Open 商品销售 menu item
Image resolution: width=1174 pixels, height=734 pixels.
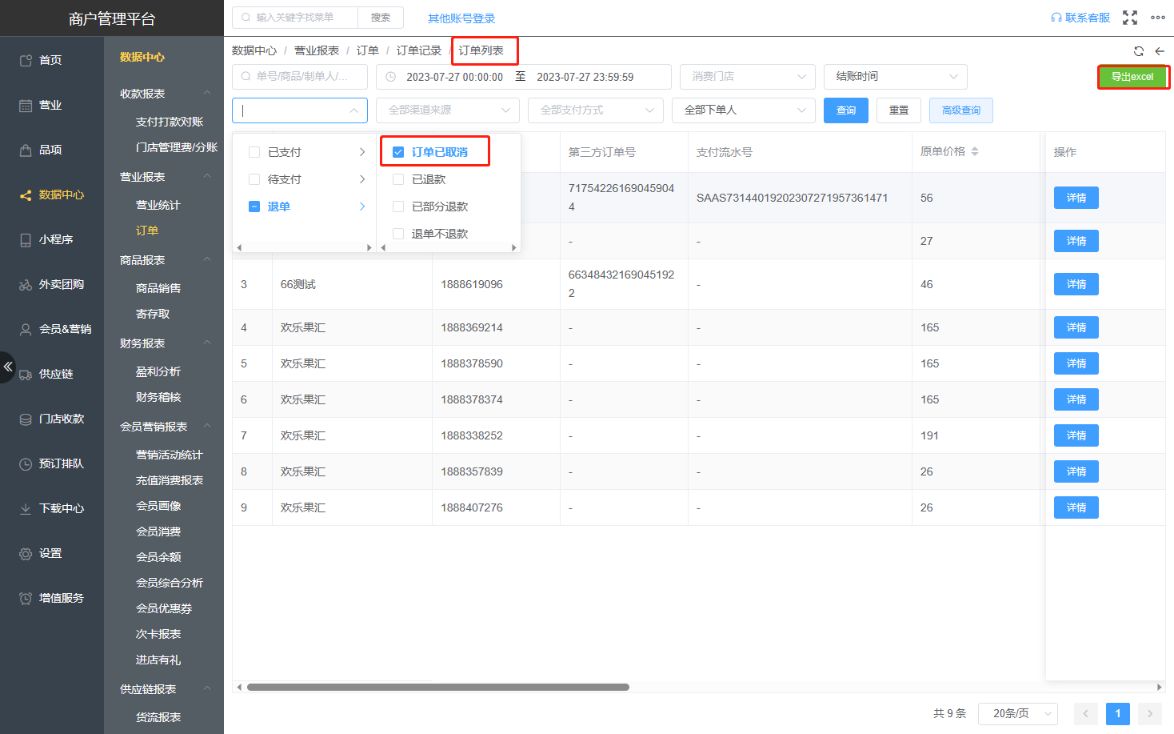158,288
